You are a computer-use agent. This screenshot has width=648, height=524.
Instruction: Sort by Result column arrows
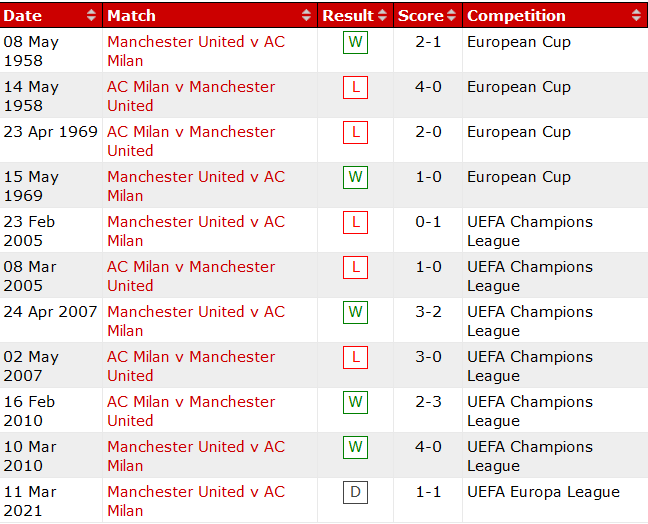coord(383,16)
